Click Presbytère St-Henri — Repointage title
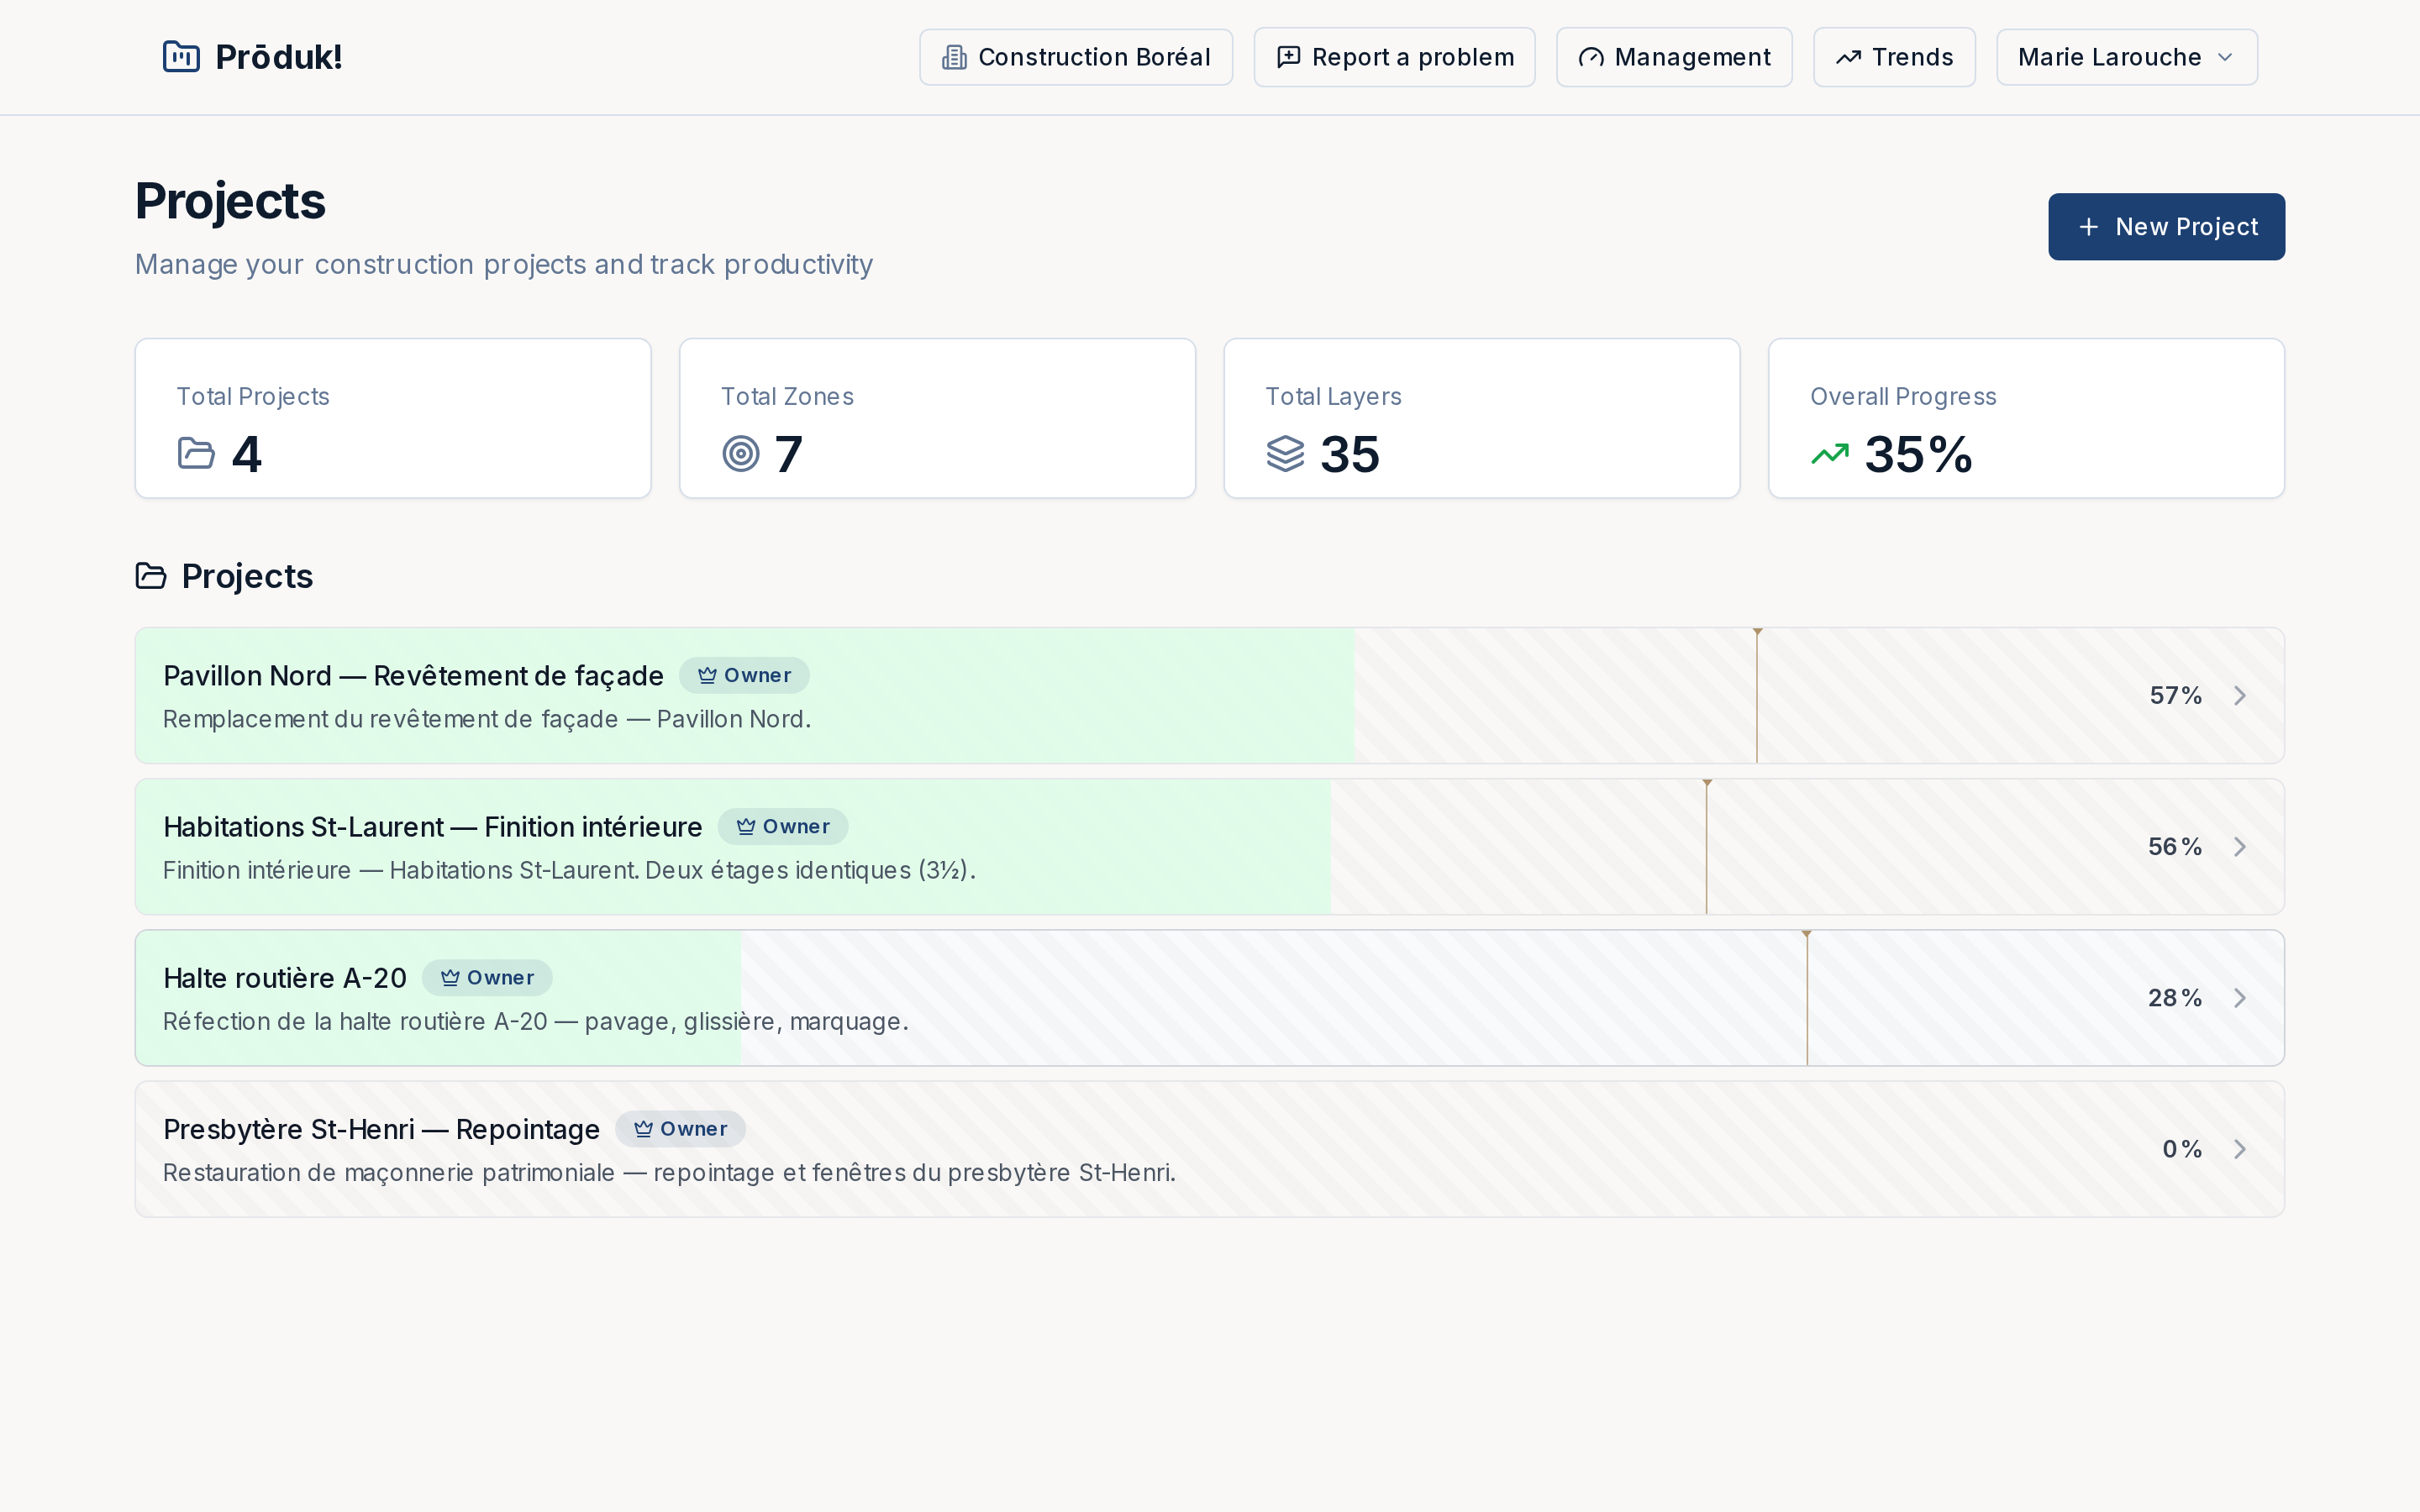Viewport: 2420px width, 1512px height. (x=381, y=1129)
